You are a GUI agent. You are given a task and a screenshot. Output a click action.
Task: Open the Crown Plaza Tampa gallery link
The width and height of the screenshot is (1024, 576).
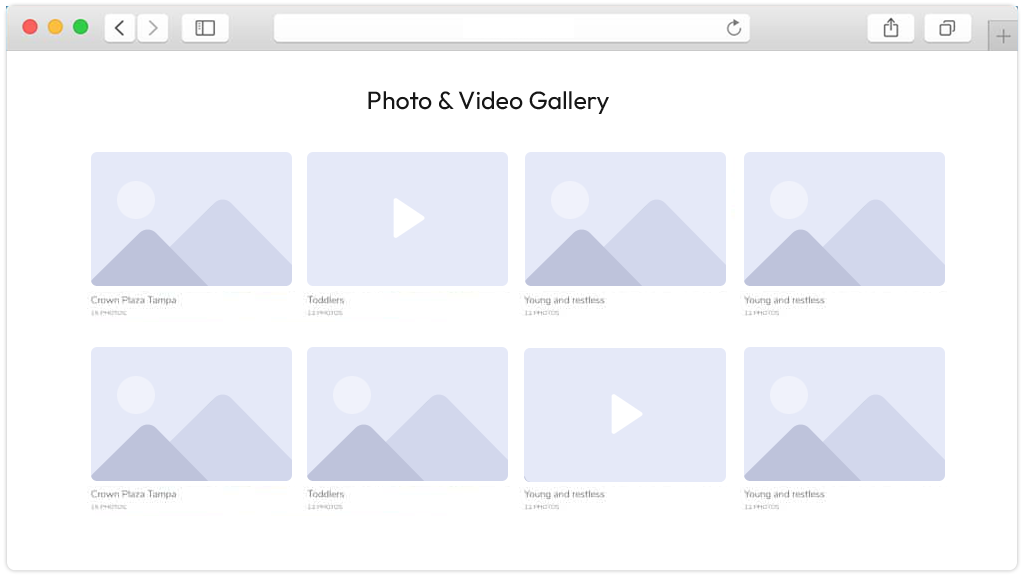(134, 299)
